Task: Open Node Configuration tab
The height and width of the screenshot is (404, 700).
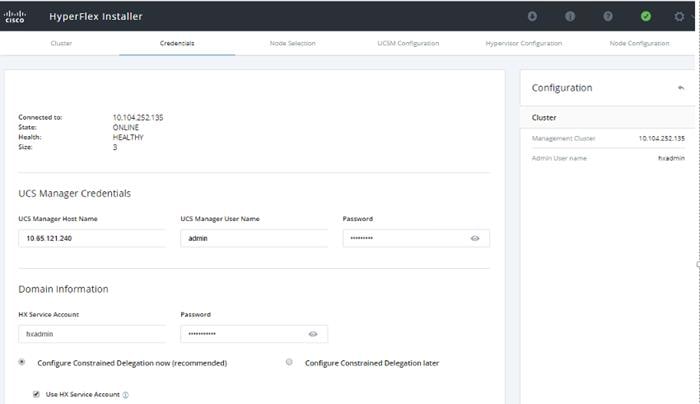Action: [639, 43]
